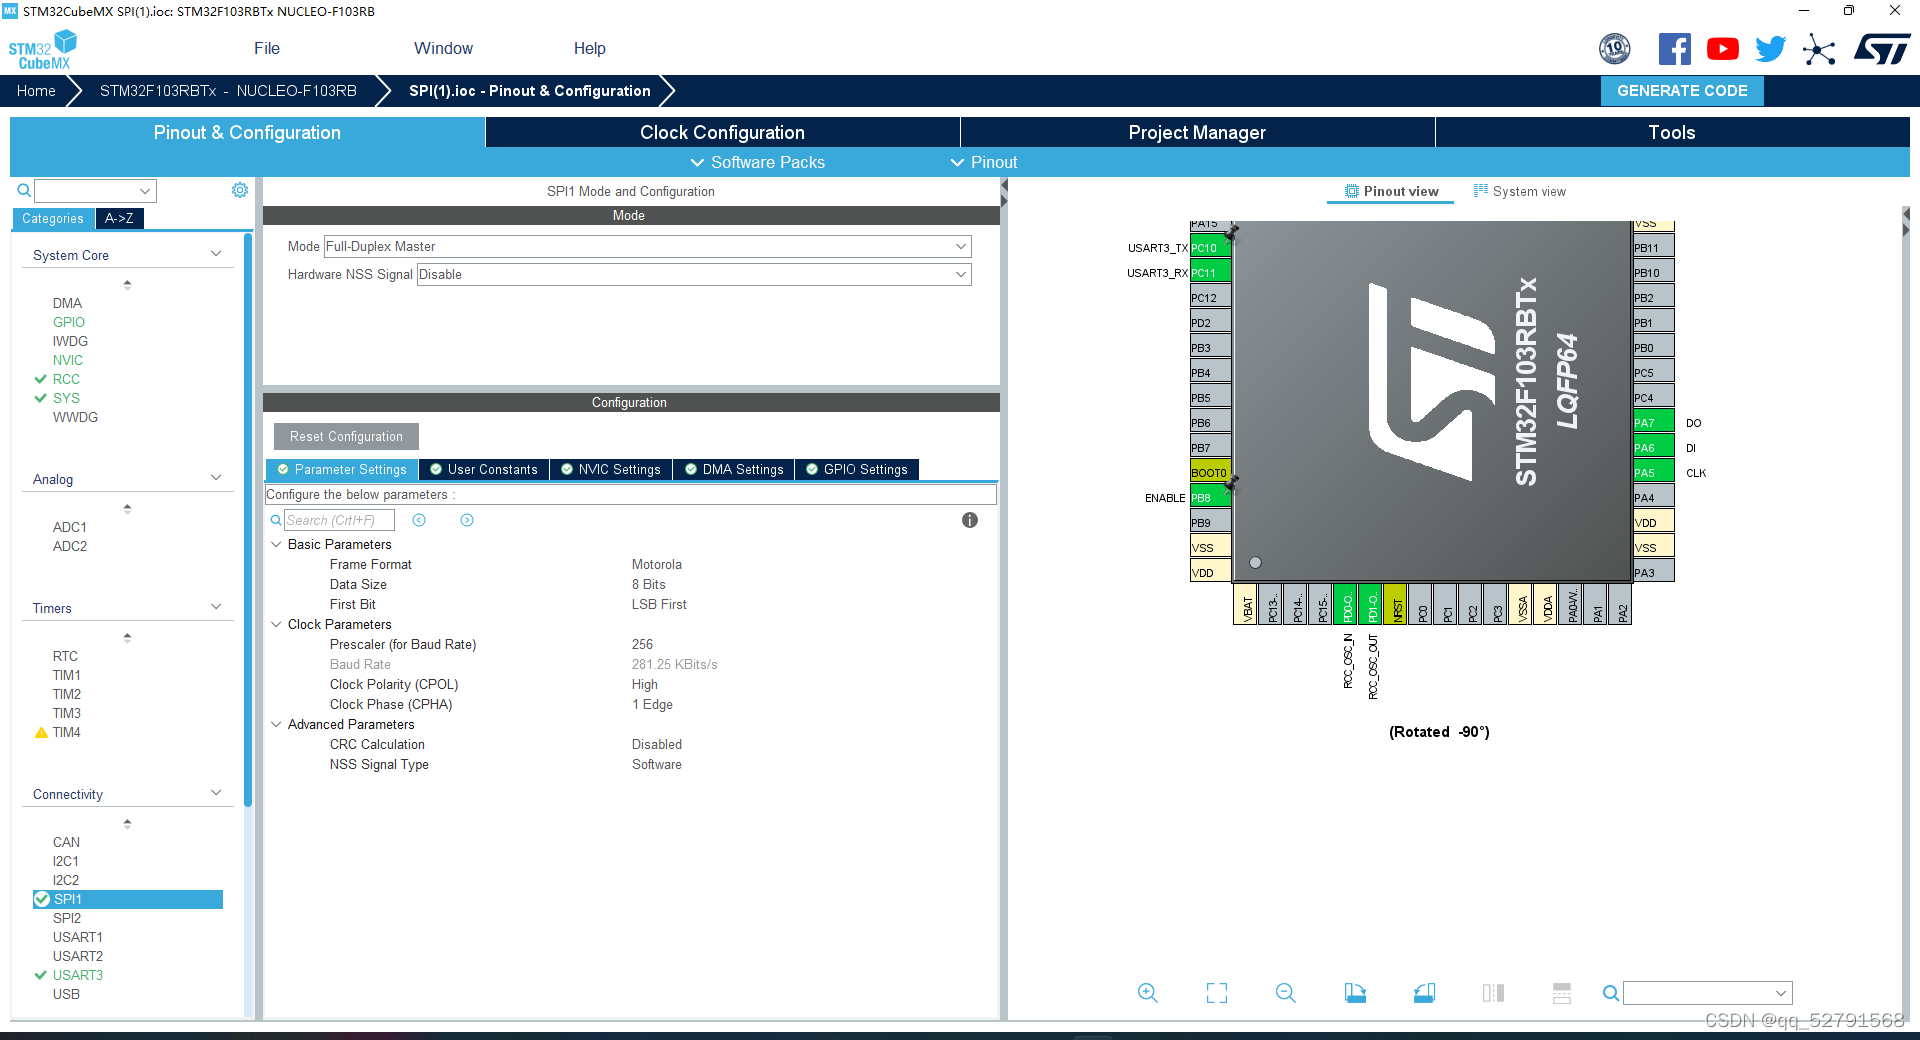Click the left panel vertical scrollbar
Screen dimensions: 1920x1040
[248, 520]
